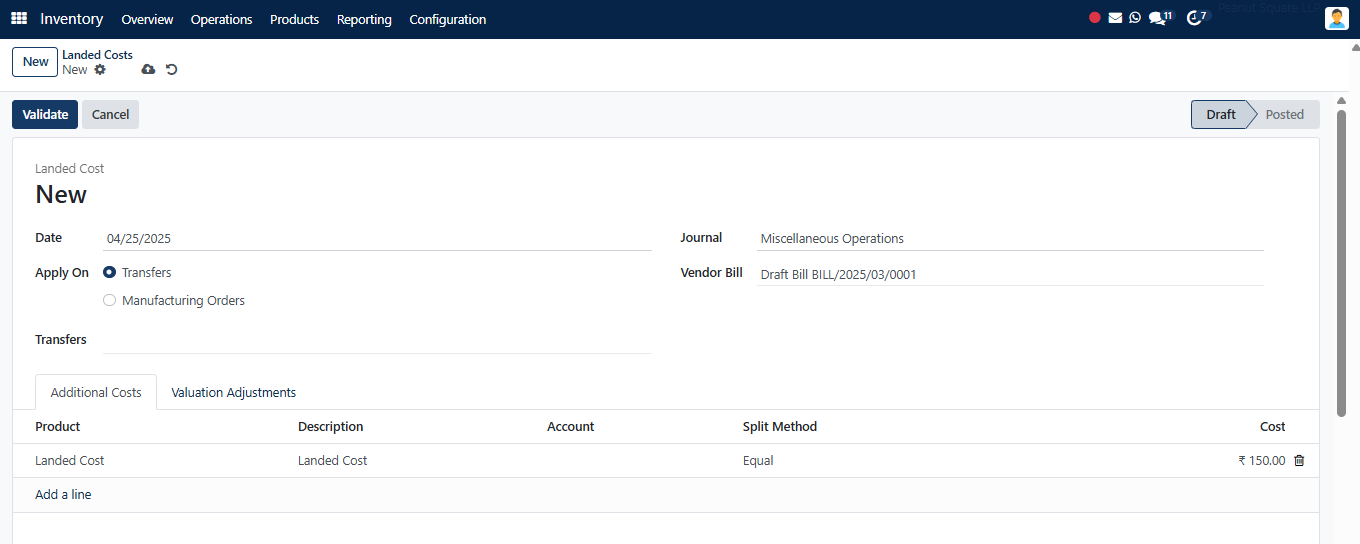Click the Inventory app title

71,19
